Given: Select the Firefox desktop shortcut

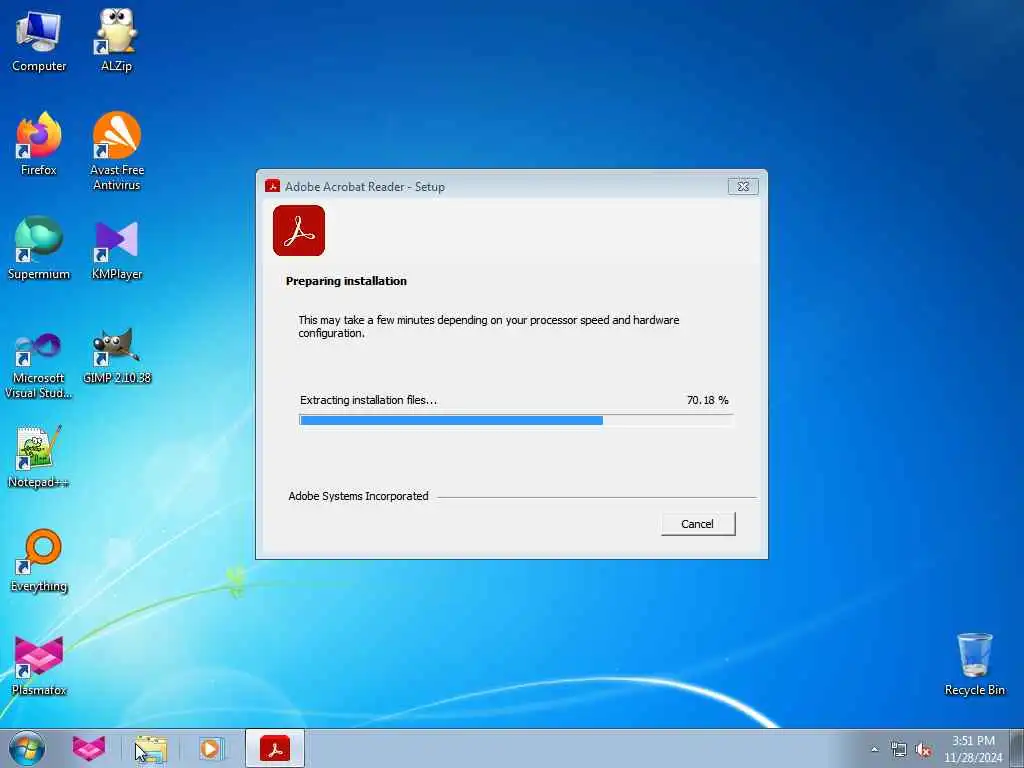Looking at the screenshot, I should click(x=39, y=144).
